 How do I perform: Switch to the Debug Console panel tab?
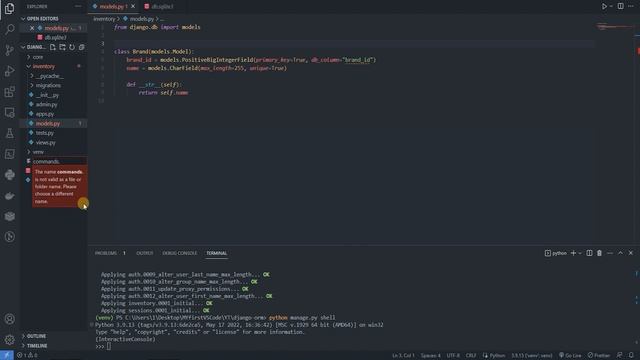[x=180, y=253]
